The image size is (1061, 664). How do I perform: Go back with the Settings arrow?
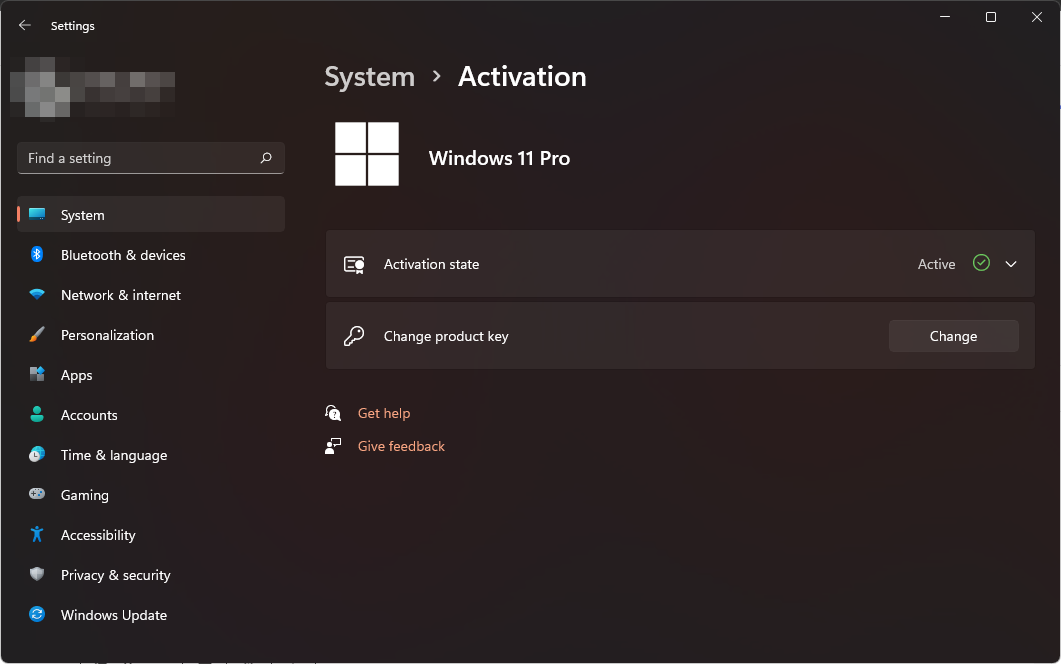(25, 25)
